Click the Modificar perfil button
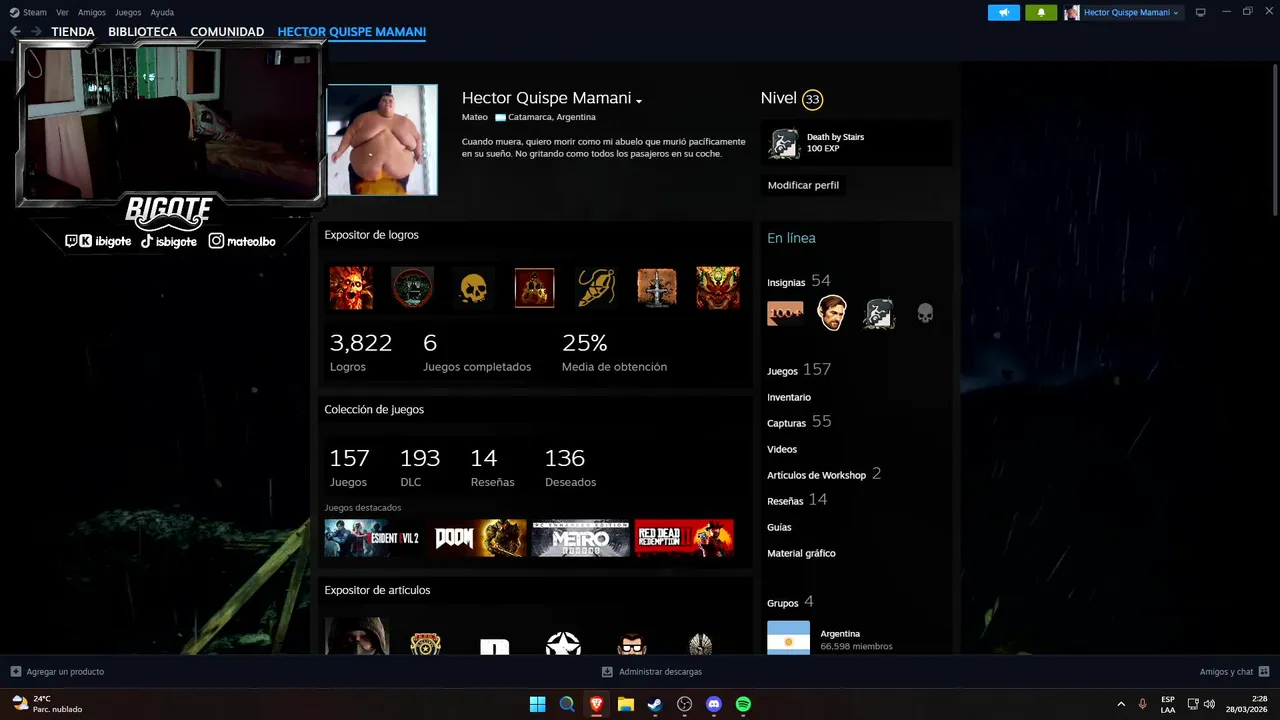 click(x=803, y=185)
